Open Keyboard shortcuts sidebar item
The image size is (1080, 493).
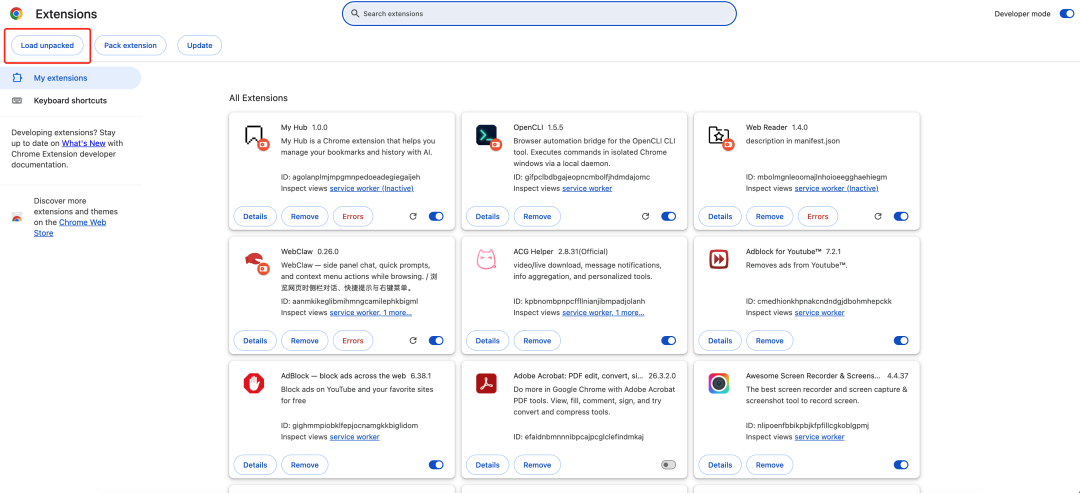70,100
